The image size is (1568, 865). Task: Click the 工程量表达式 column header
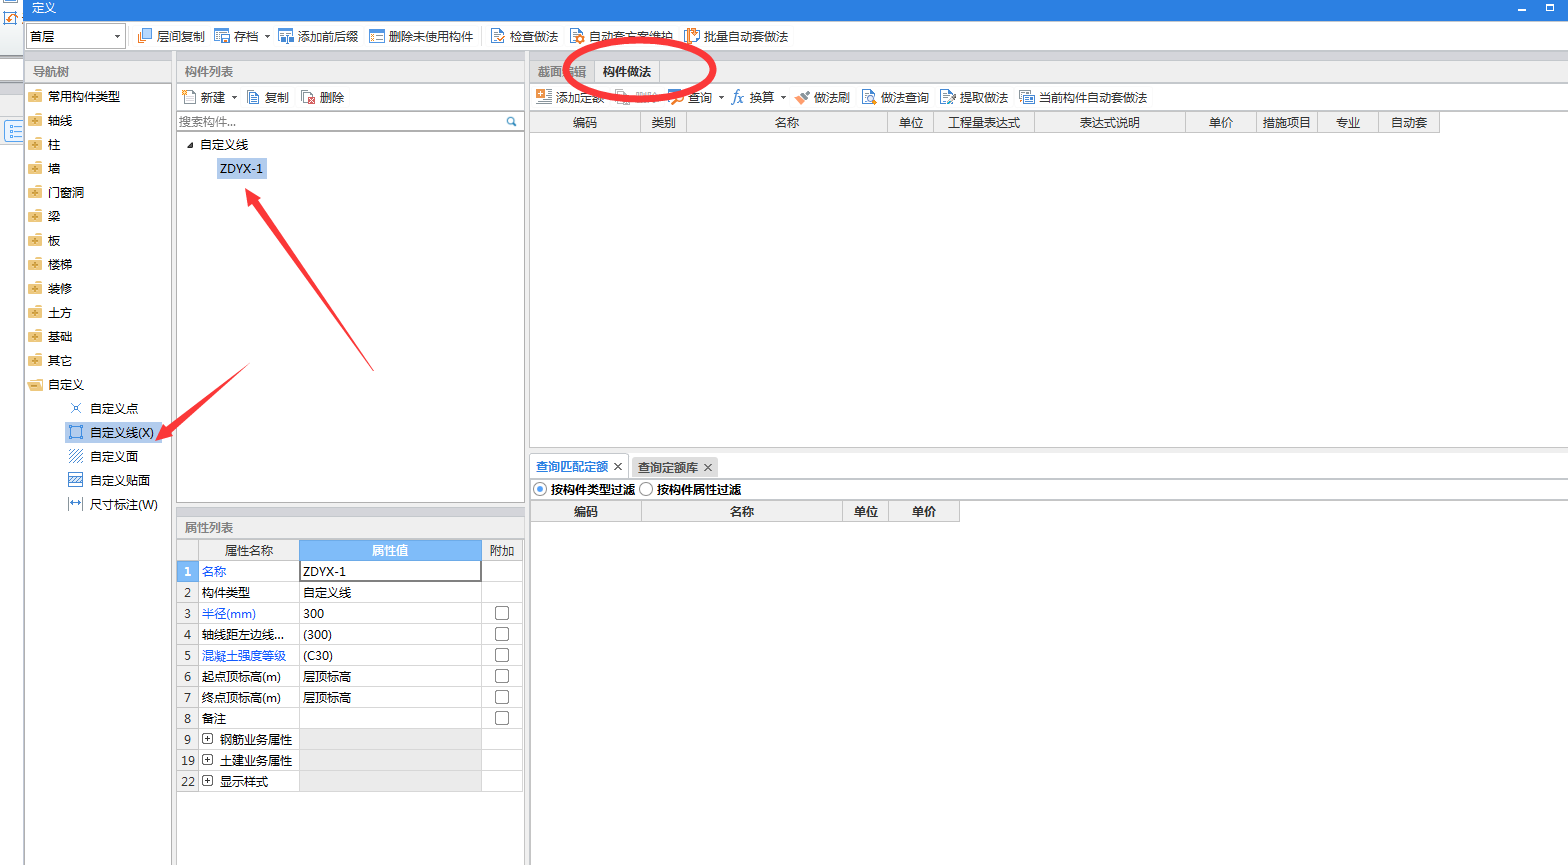(x=984, y=122)
